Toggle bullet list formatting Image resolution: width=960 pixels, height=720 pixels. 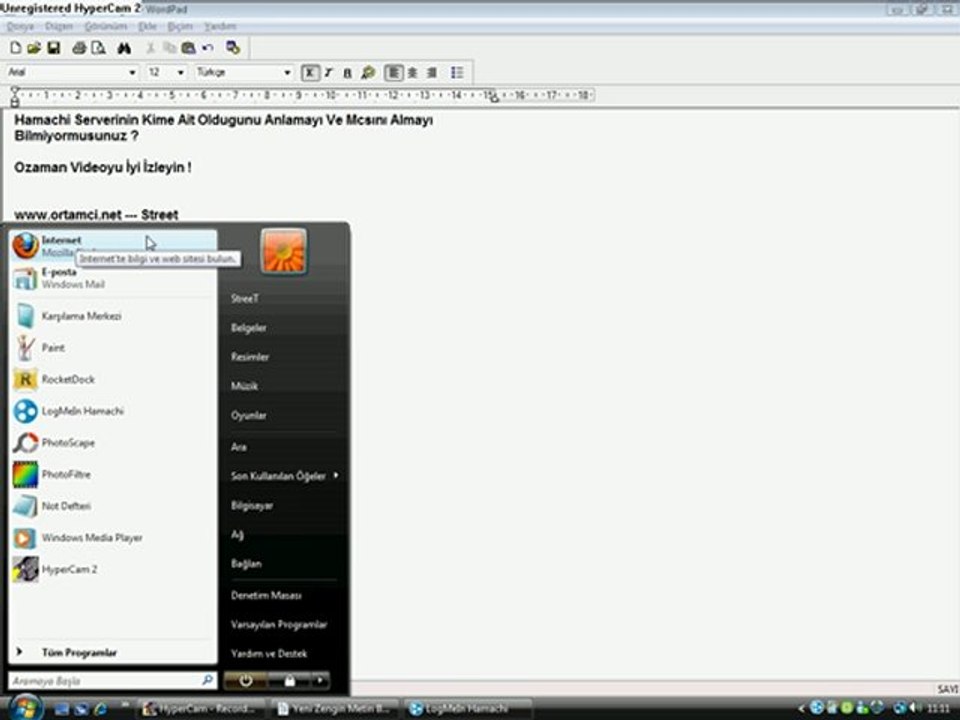tap(457, 73)
